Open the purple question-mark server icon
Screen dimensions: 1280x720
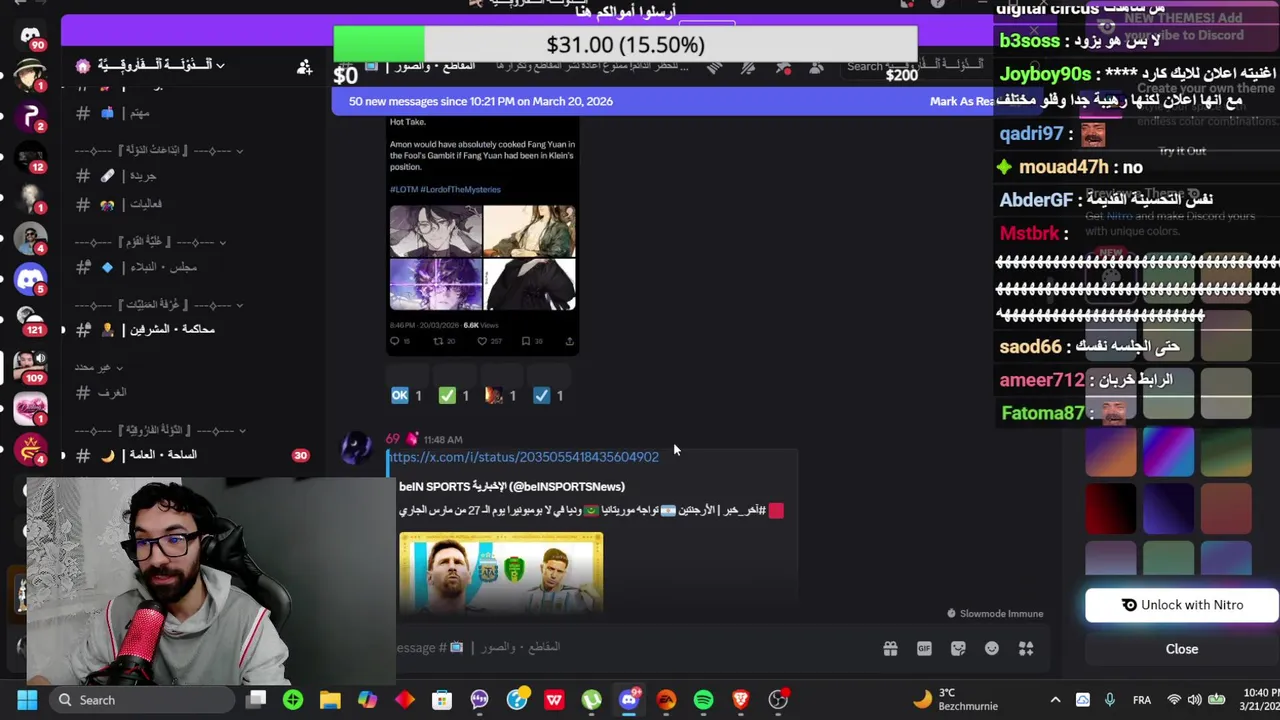[x=30, y=117]
